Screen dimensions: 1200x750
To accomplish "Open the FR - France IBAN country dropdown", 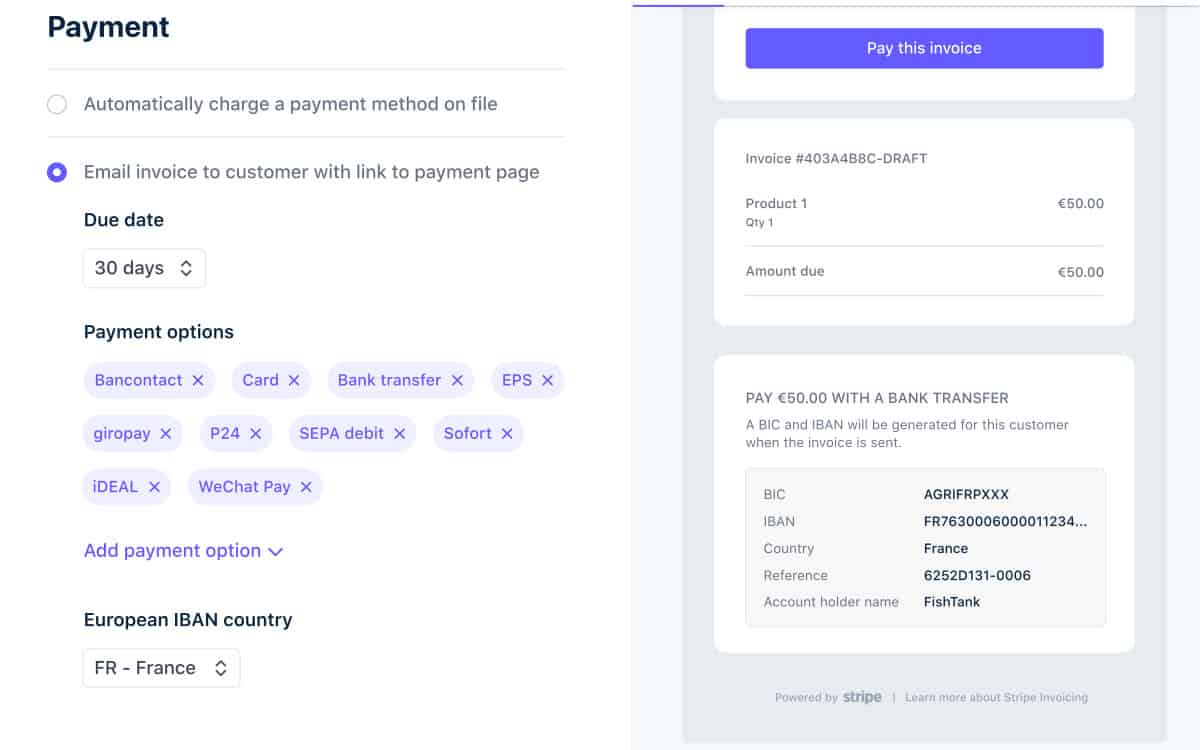I will pos(161,668).
